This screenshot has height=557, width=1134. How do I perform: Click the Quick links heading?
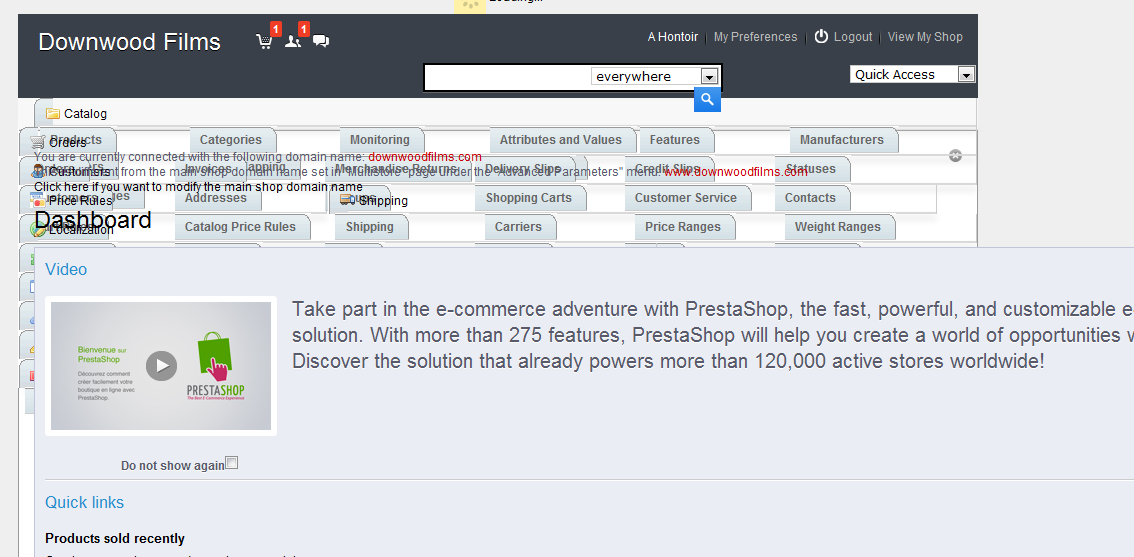tap(85, 502)
